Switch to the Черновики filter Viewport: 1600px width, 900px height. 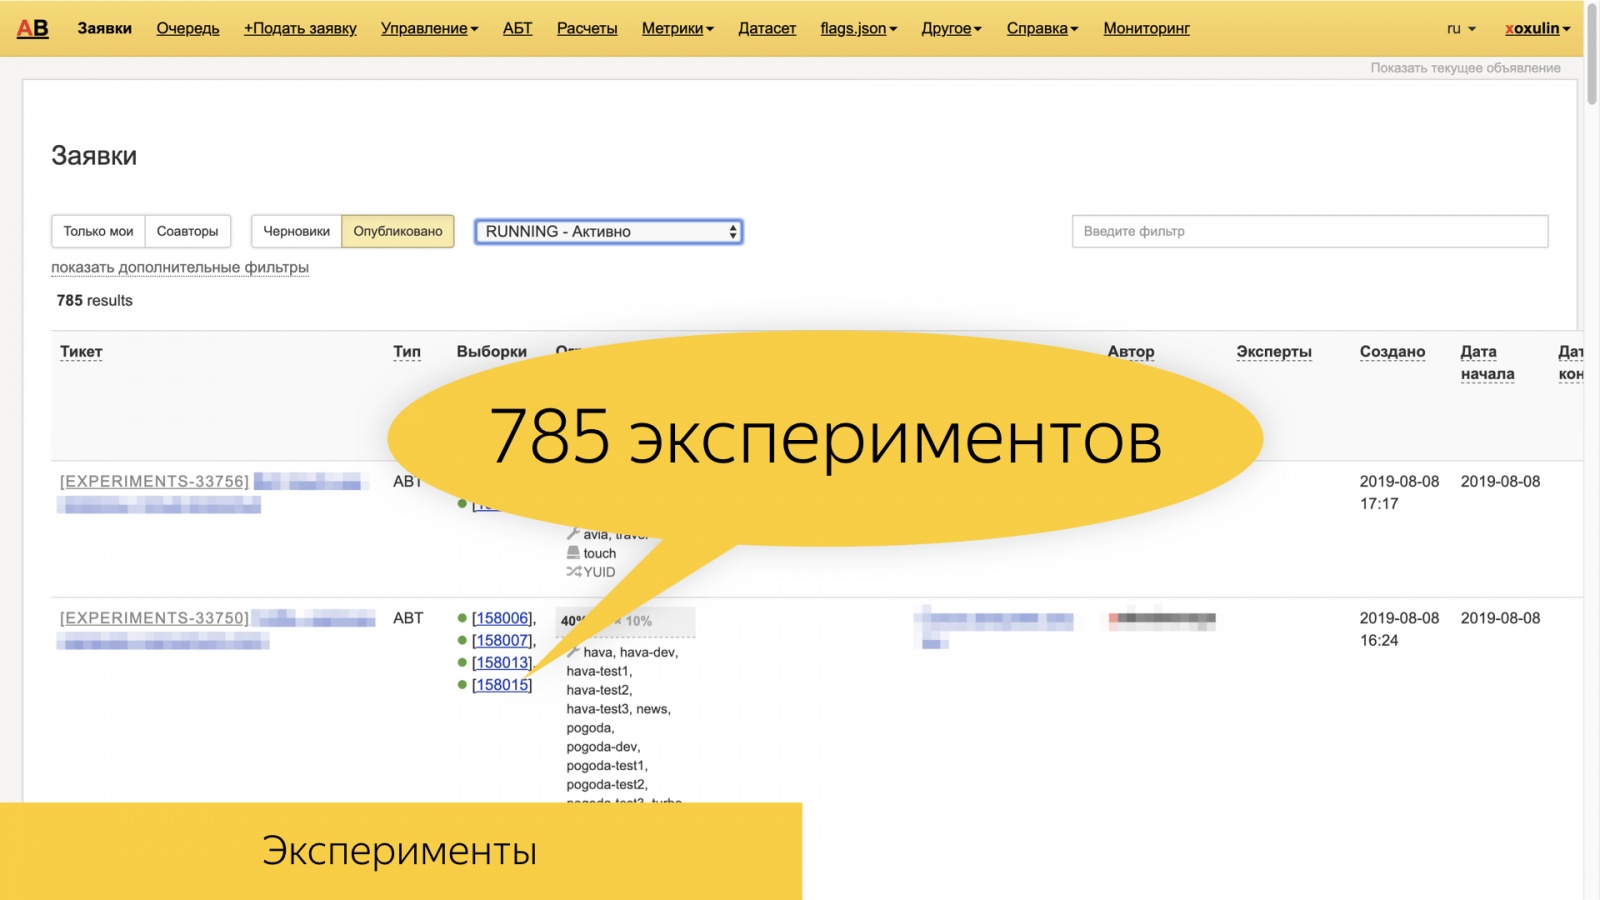coord(296,231)
